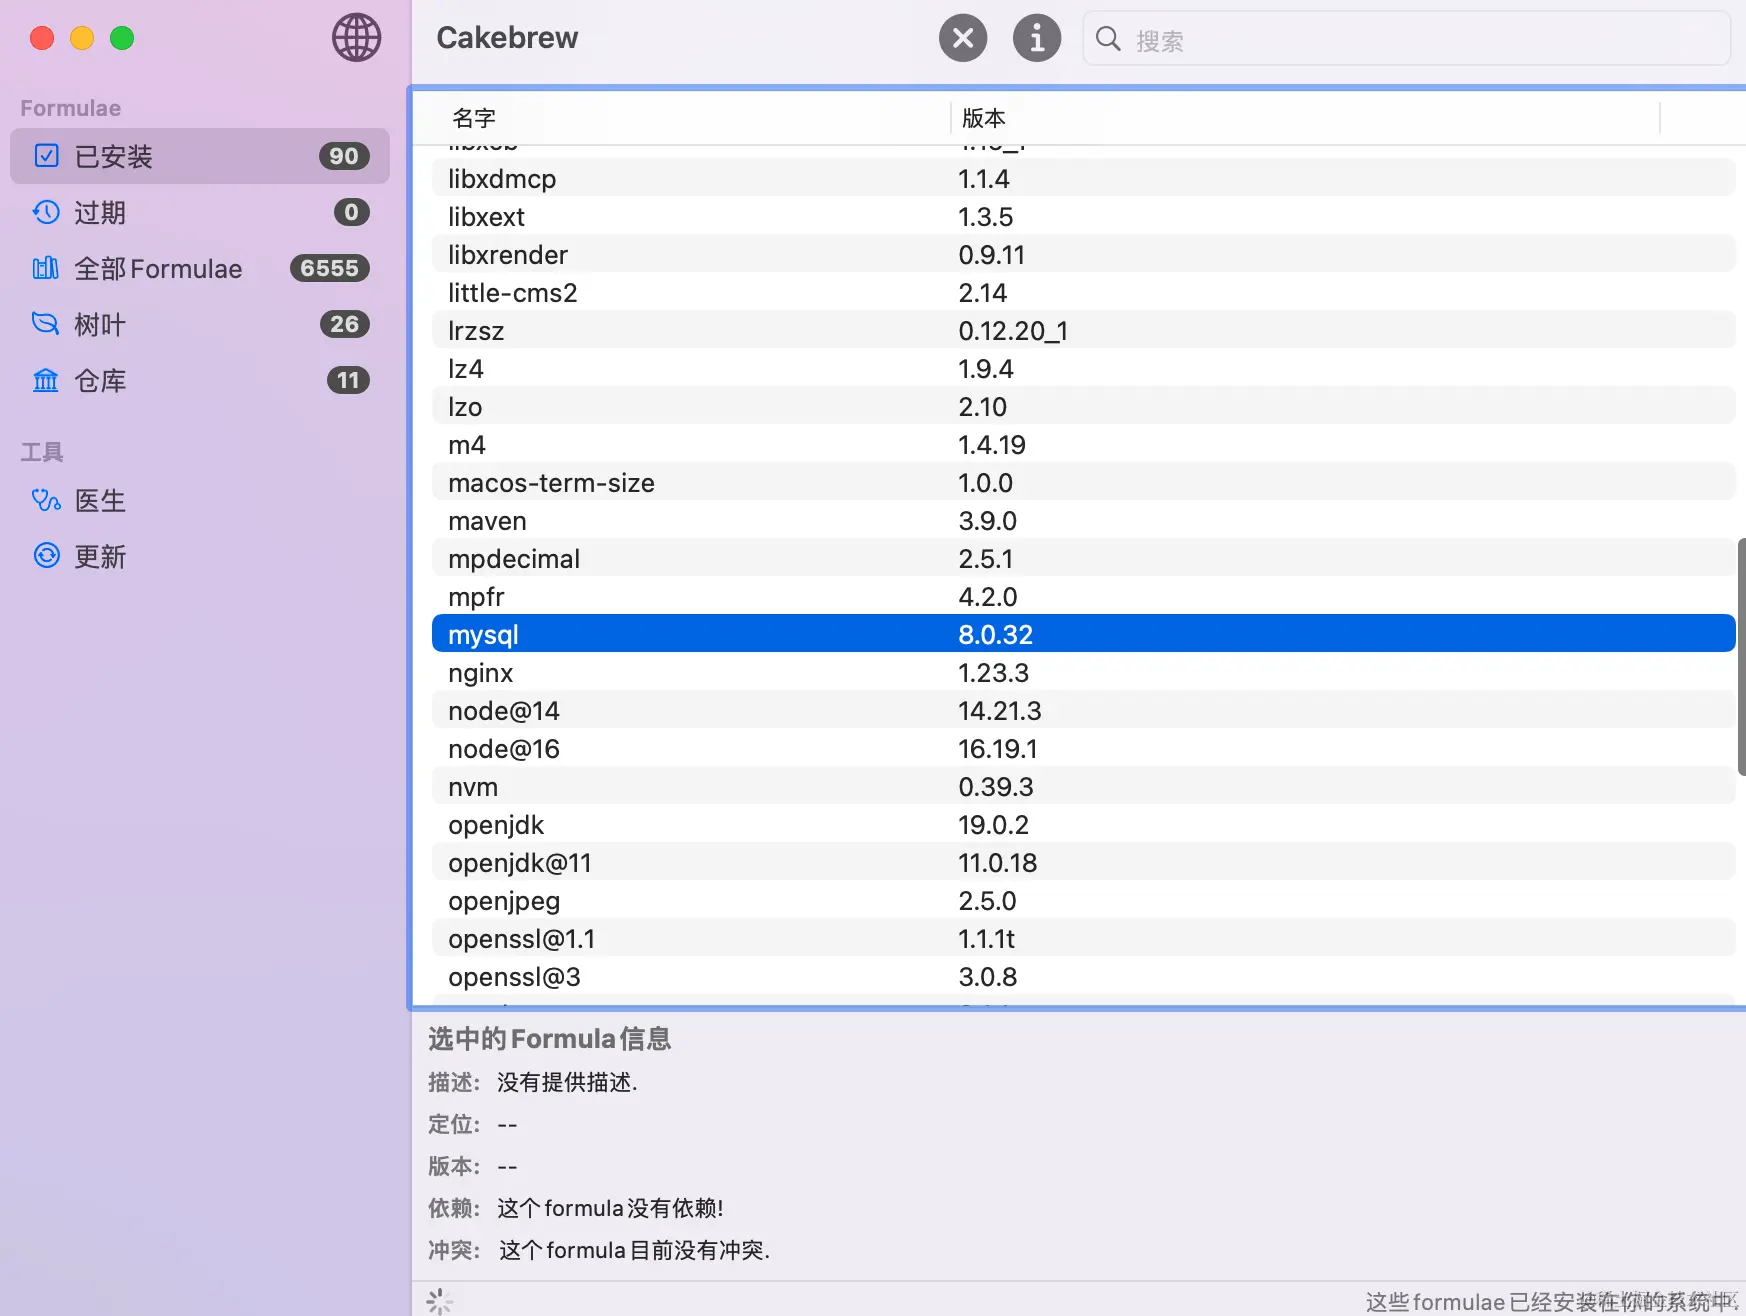Select the m4 formula
This screenshot has width=1746, height=1316.
point(1084,445)
